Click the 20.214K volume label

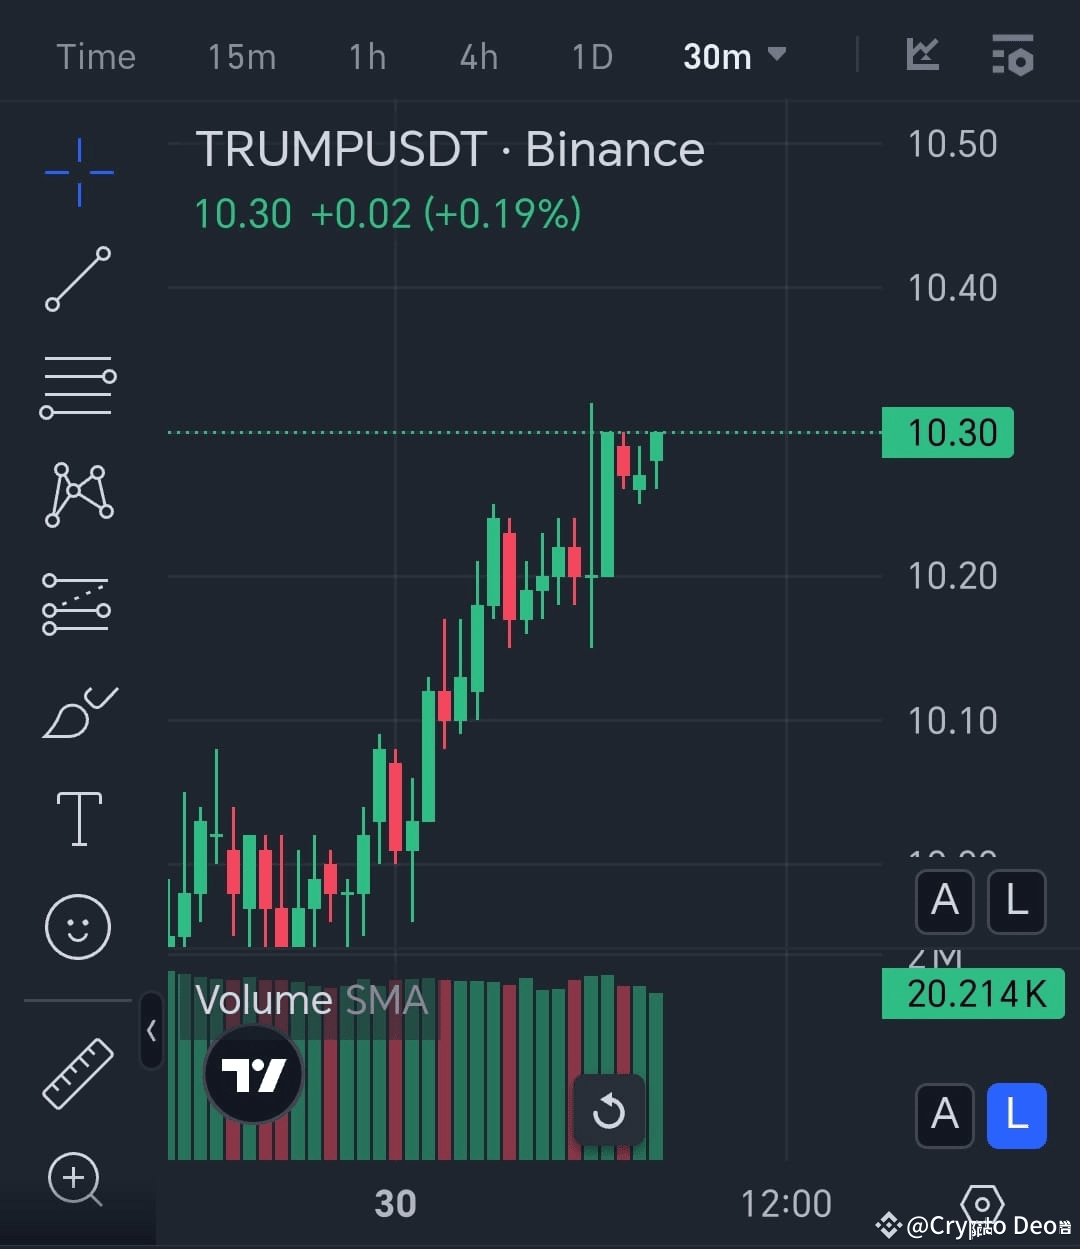point(971,994)
